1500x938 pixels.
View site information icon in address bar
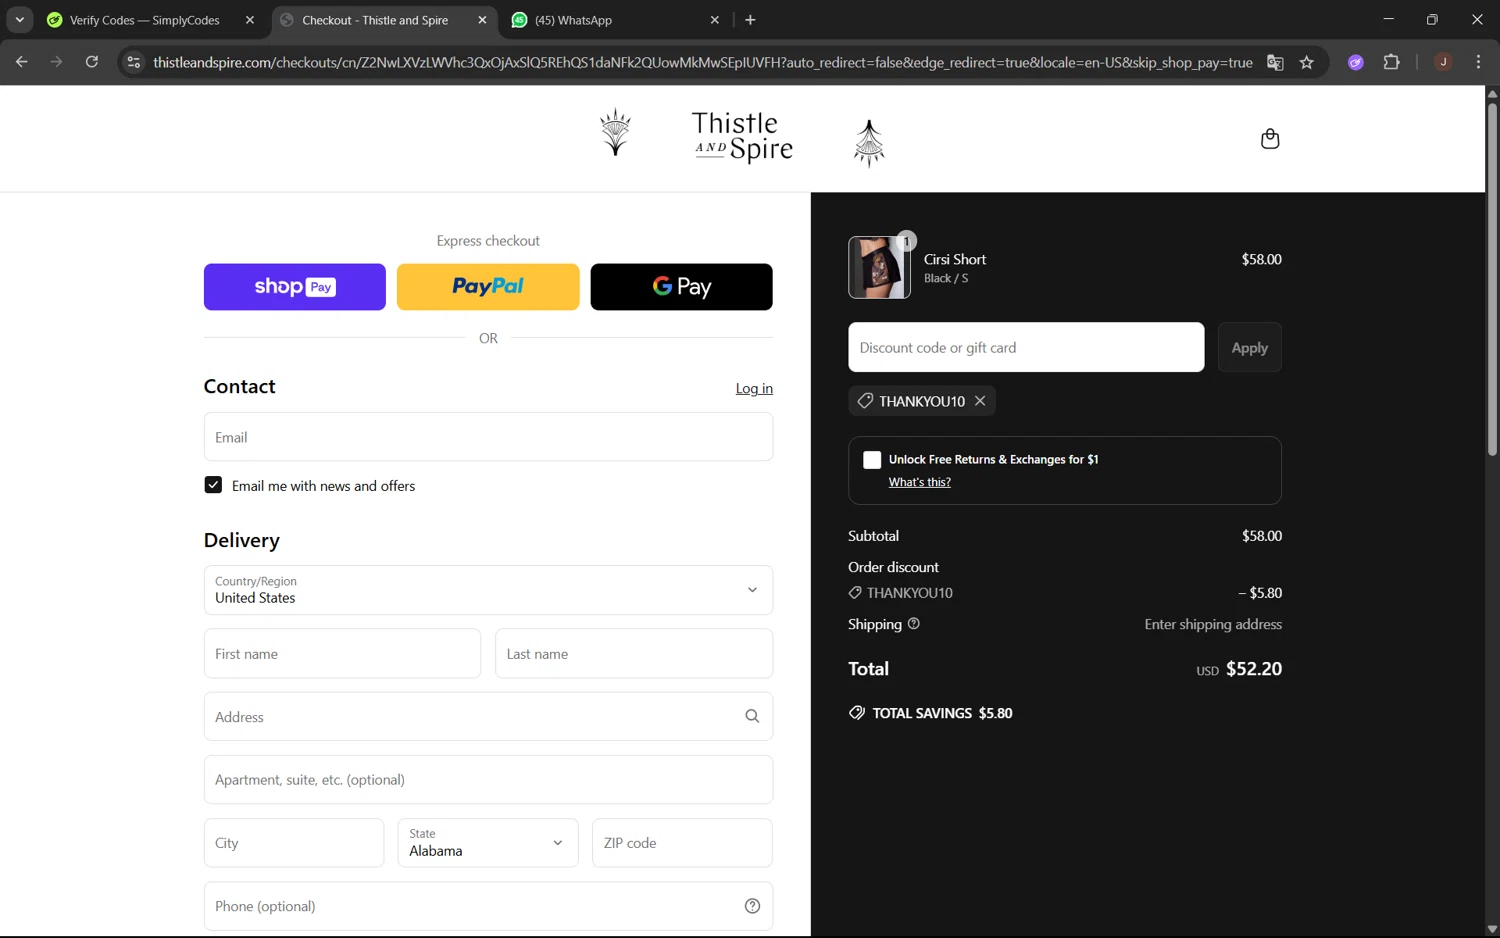(133, 62)
